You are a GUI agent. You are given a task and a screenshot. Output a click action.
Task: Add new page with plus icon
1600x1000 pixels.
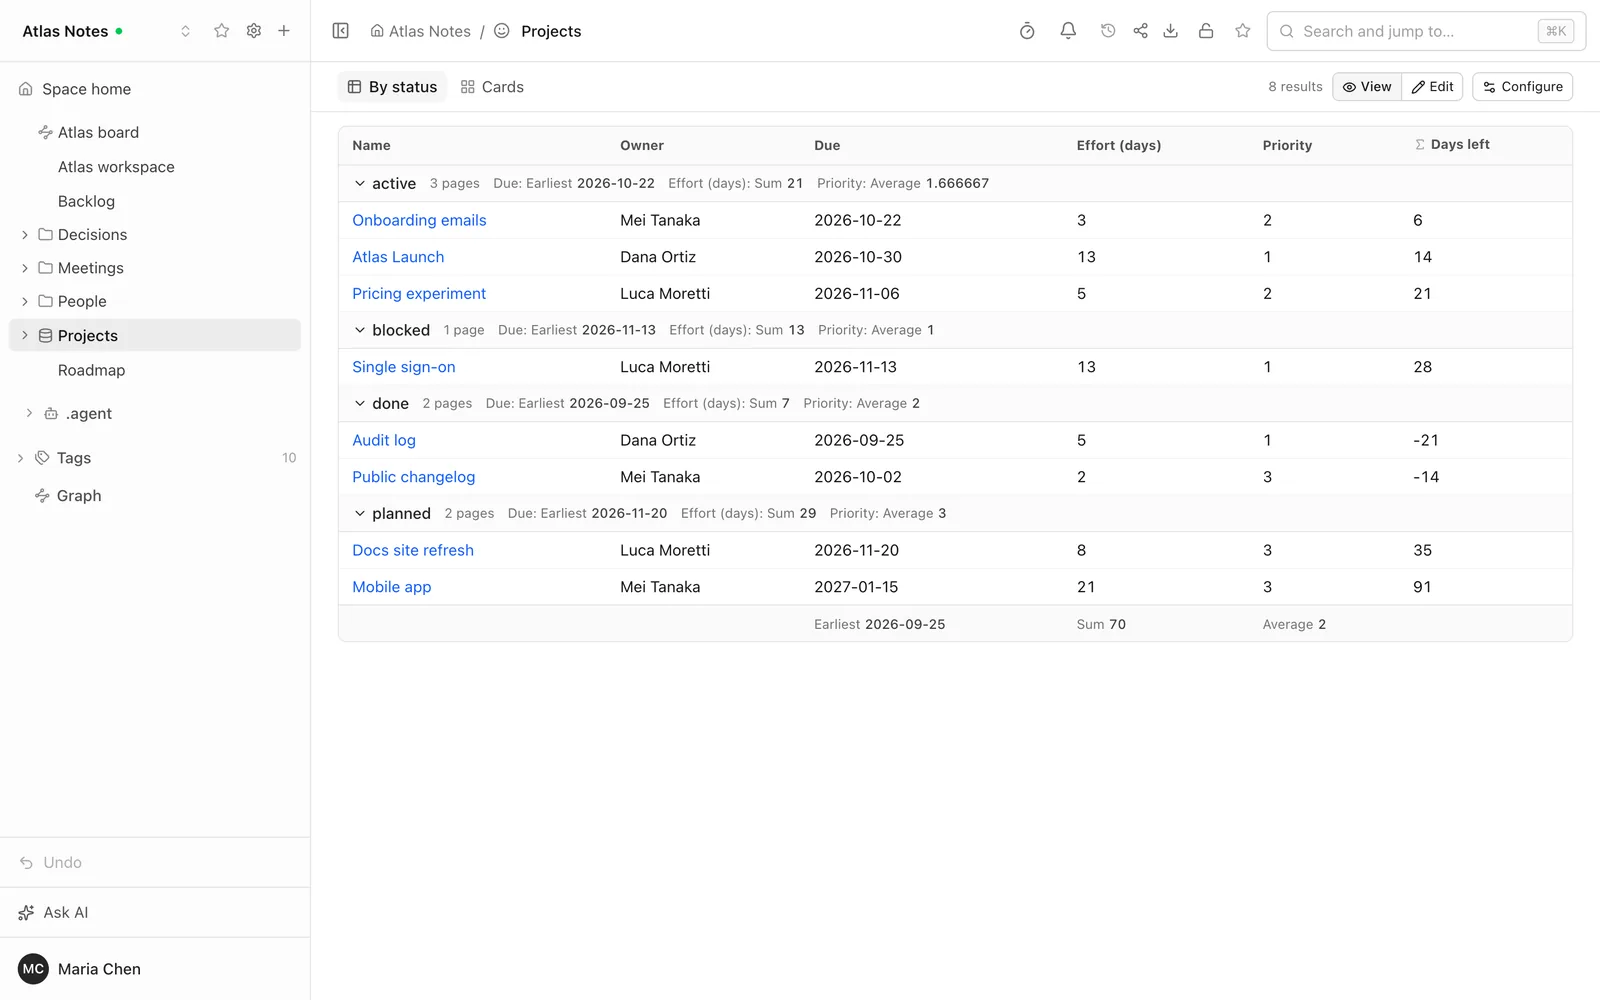tap(284, 31)
